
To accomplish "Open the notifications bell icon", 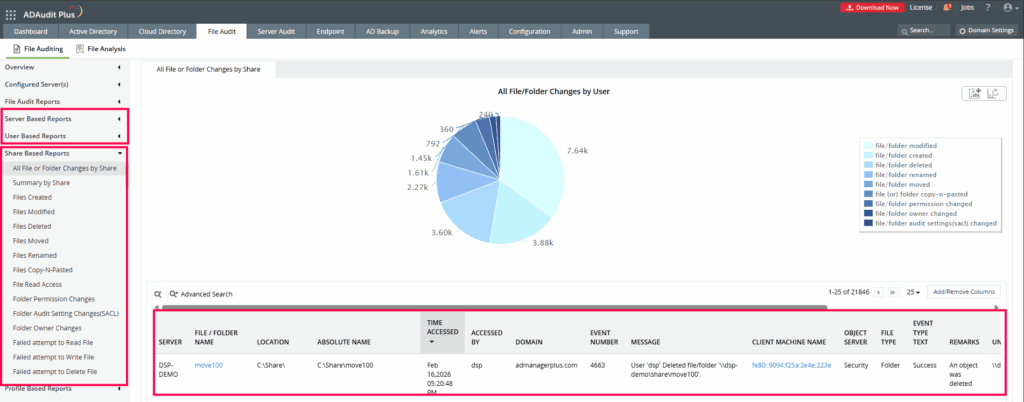I will click(947, 8).
